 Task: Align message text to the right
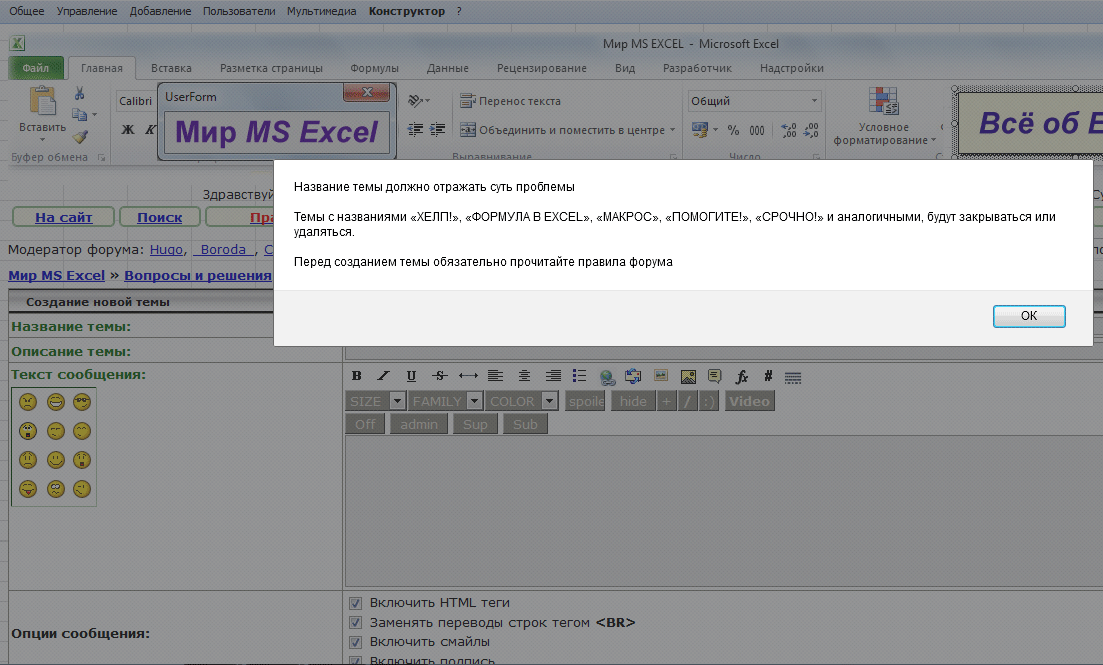[553, 376]
